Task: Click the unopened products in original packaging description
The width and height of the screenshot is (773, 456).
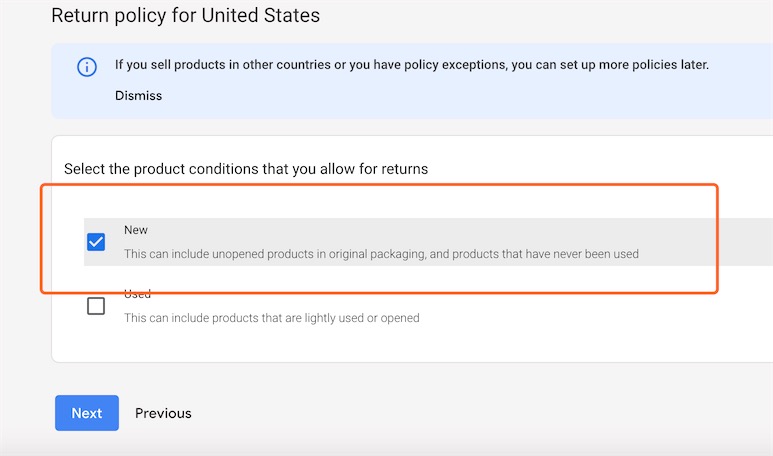Action: [381, 254]
